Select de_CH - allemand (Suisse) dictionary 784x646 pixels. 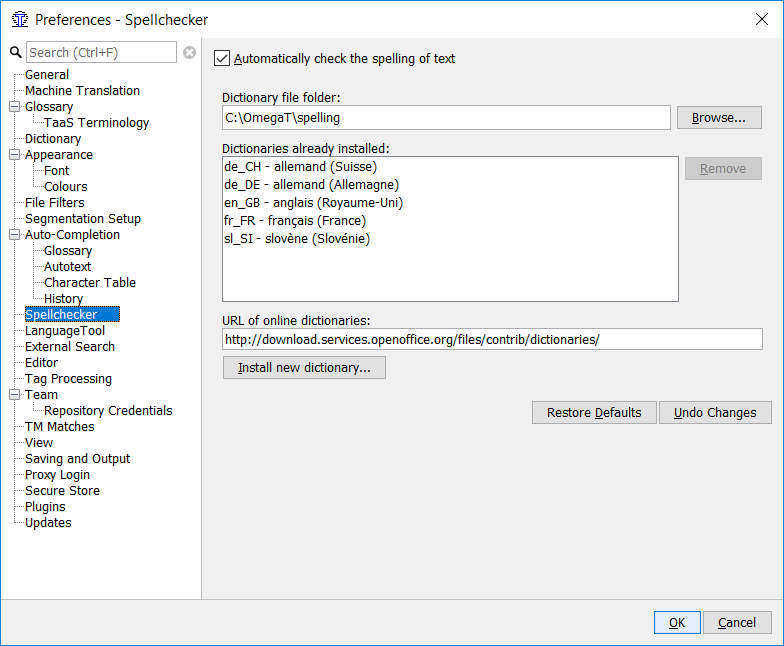tap(450, 166)
